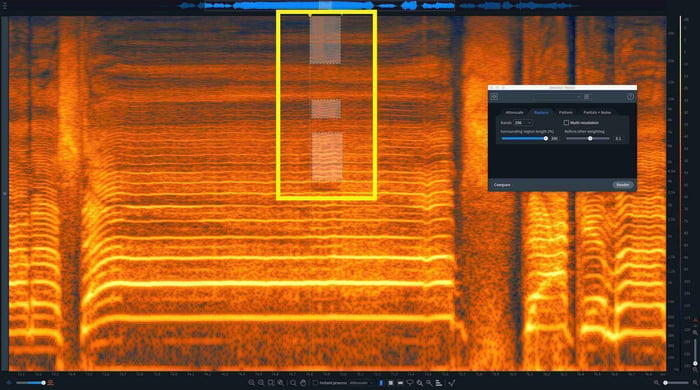Click the zoom in icon in bottom toolbar
Screen dimensions: 700x390
251,383
